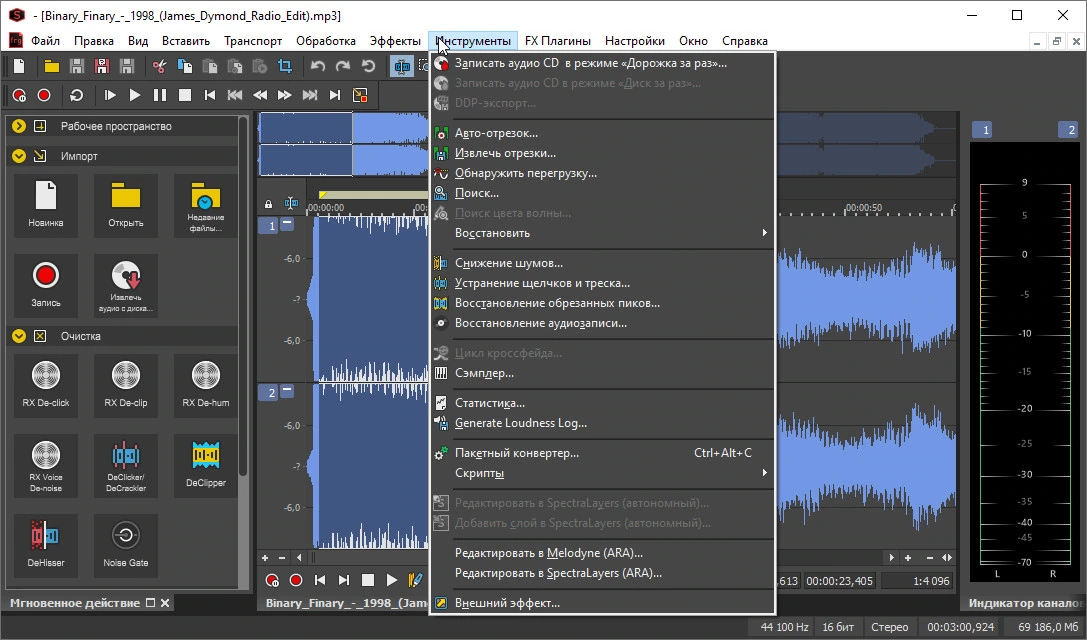Open the Новинка (new file) tile
The width and height of the screenshot is (1087, 640).
(x=46, y=205)
